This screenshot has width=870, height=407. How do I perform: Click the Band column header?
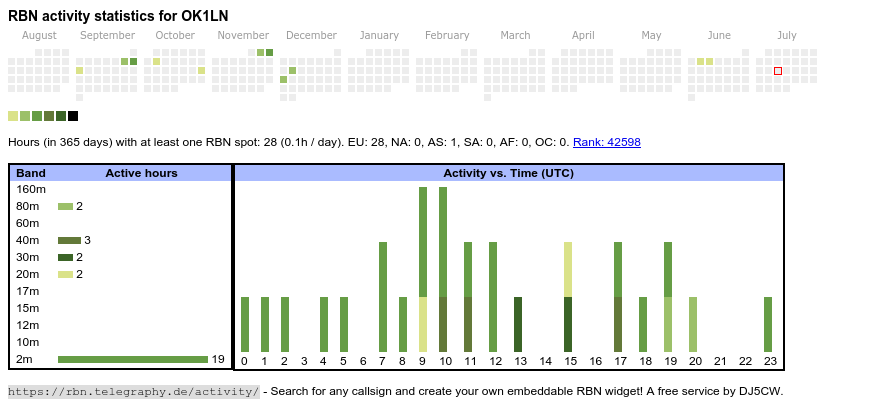[x=31, y=173]
